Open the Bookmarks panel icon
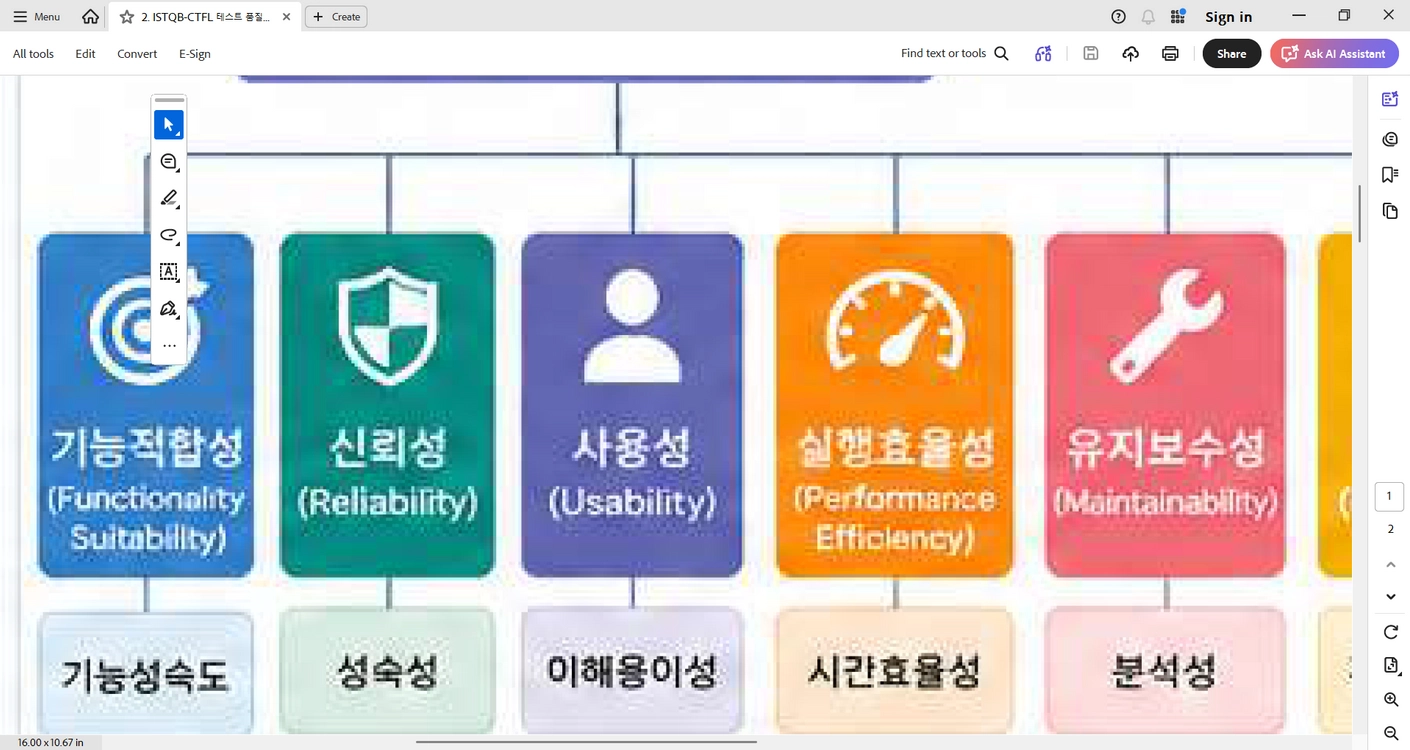This screenshot has width=1410, height=750. pos(1390,175)
